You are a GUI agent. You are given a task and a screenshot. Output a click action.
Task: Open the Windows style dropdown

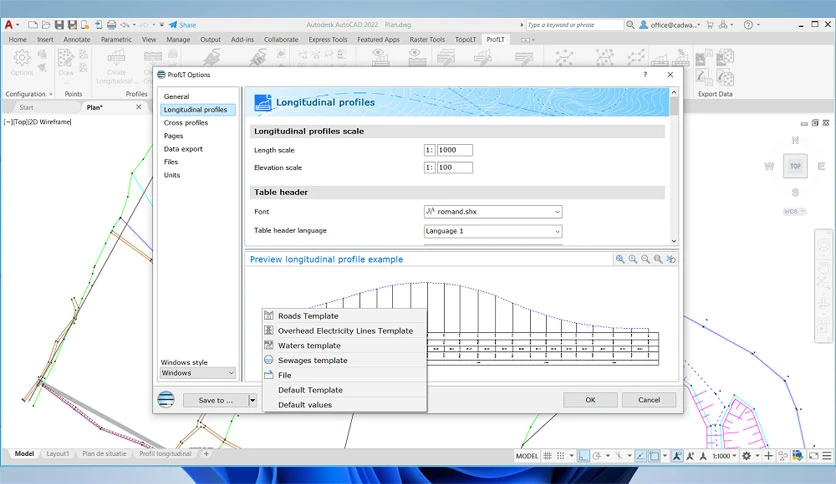[x=198, y=373]
